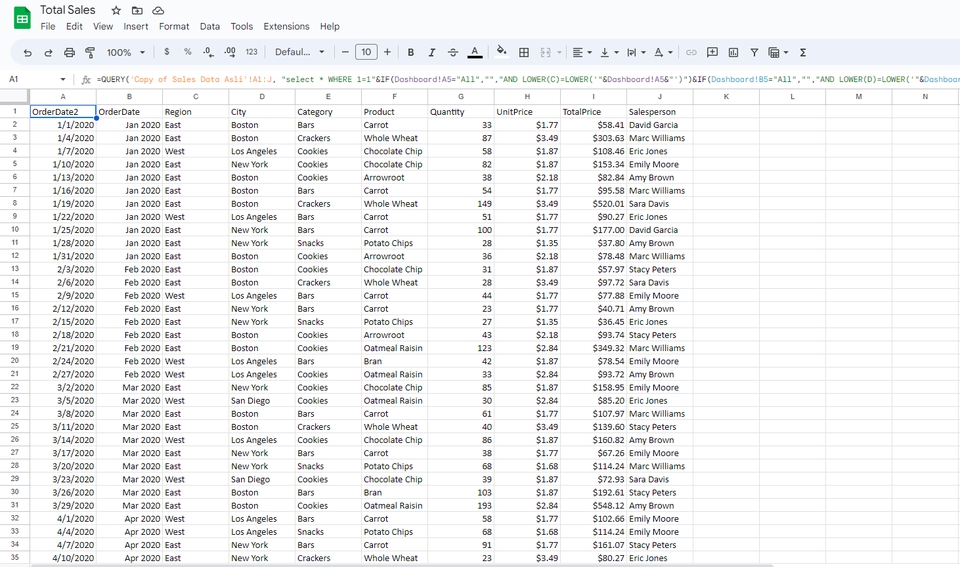Viewport: 960px width, 567px height.
Task: Decrease font size with minus button
Action: click(x=345, y=53)
